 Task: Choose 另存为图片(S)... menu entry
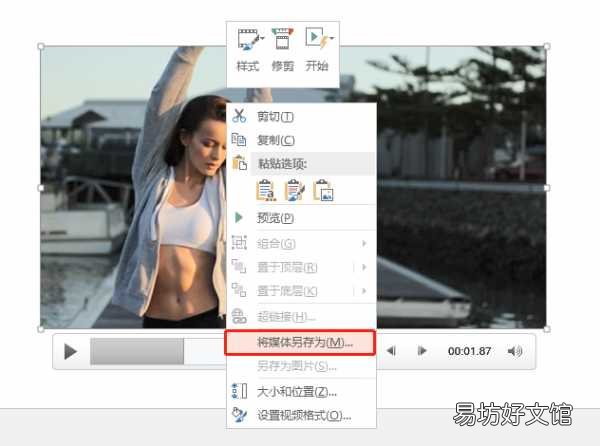pos(302,366)
